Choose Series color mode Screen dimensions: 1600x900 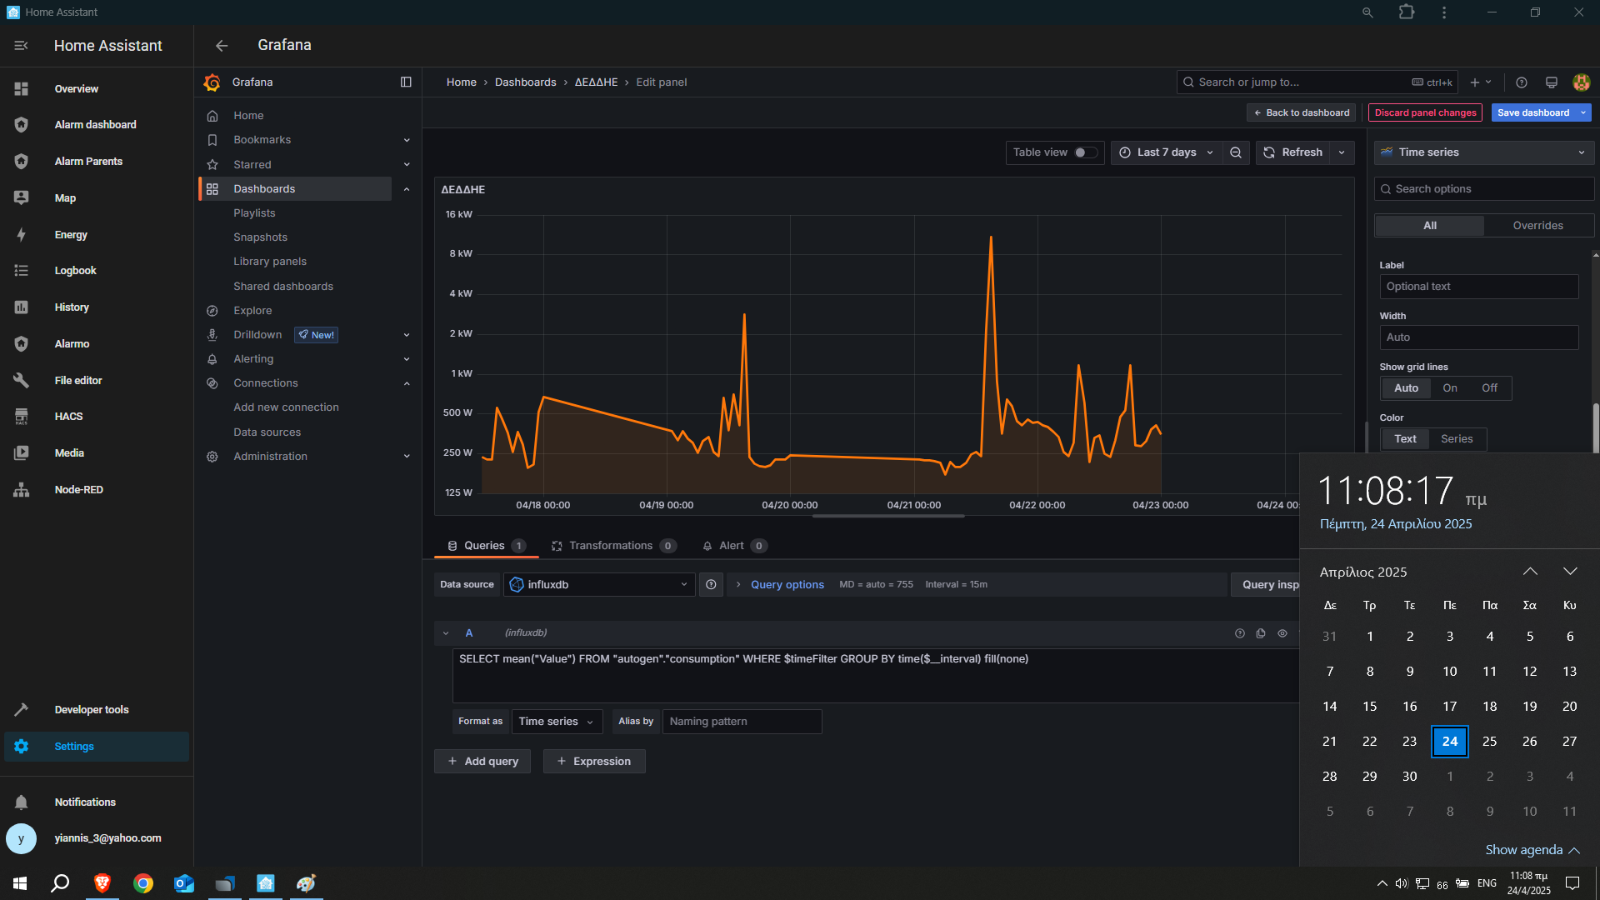[1456, 439]
